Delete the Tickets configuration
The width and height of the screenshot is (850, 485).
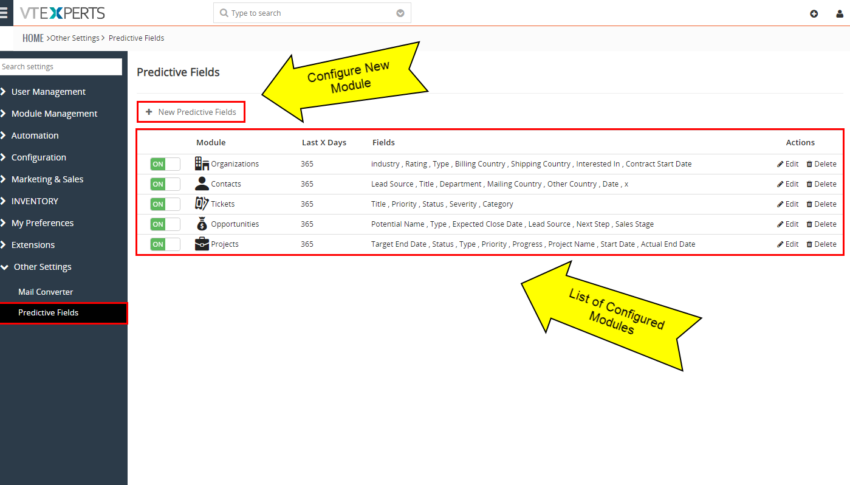pos(821,204)
